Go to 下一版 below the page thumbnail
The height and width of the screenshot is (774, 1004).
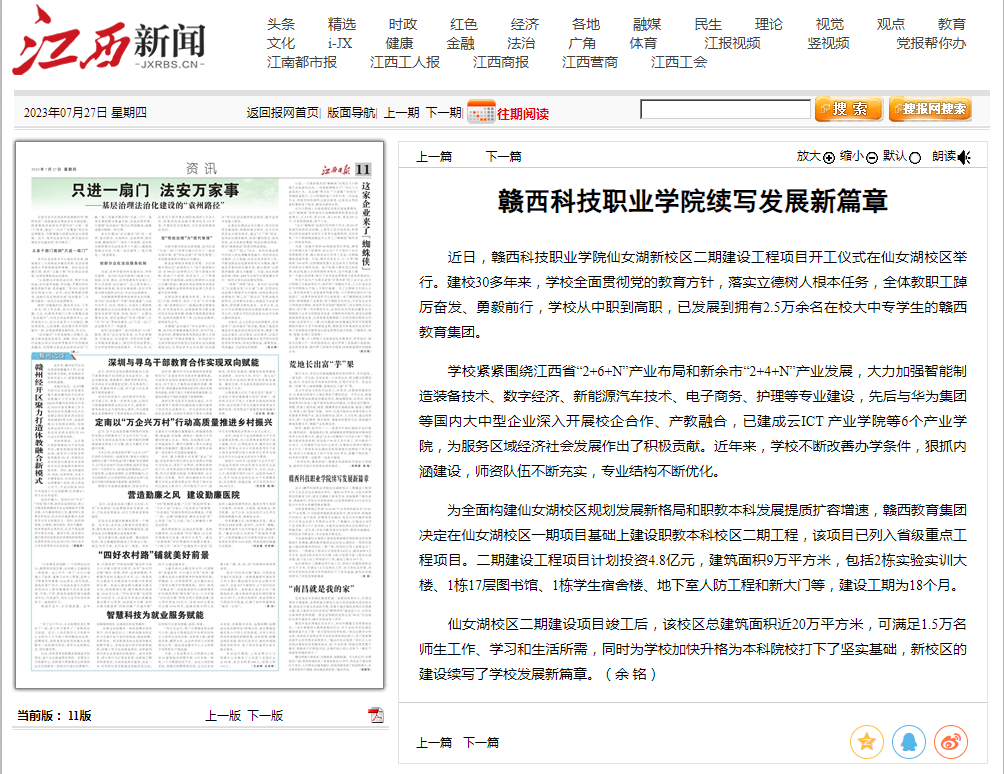(x=265, y=715)
